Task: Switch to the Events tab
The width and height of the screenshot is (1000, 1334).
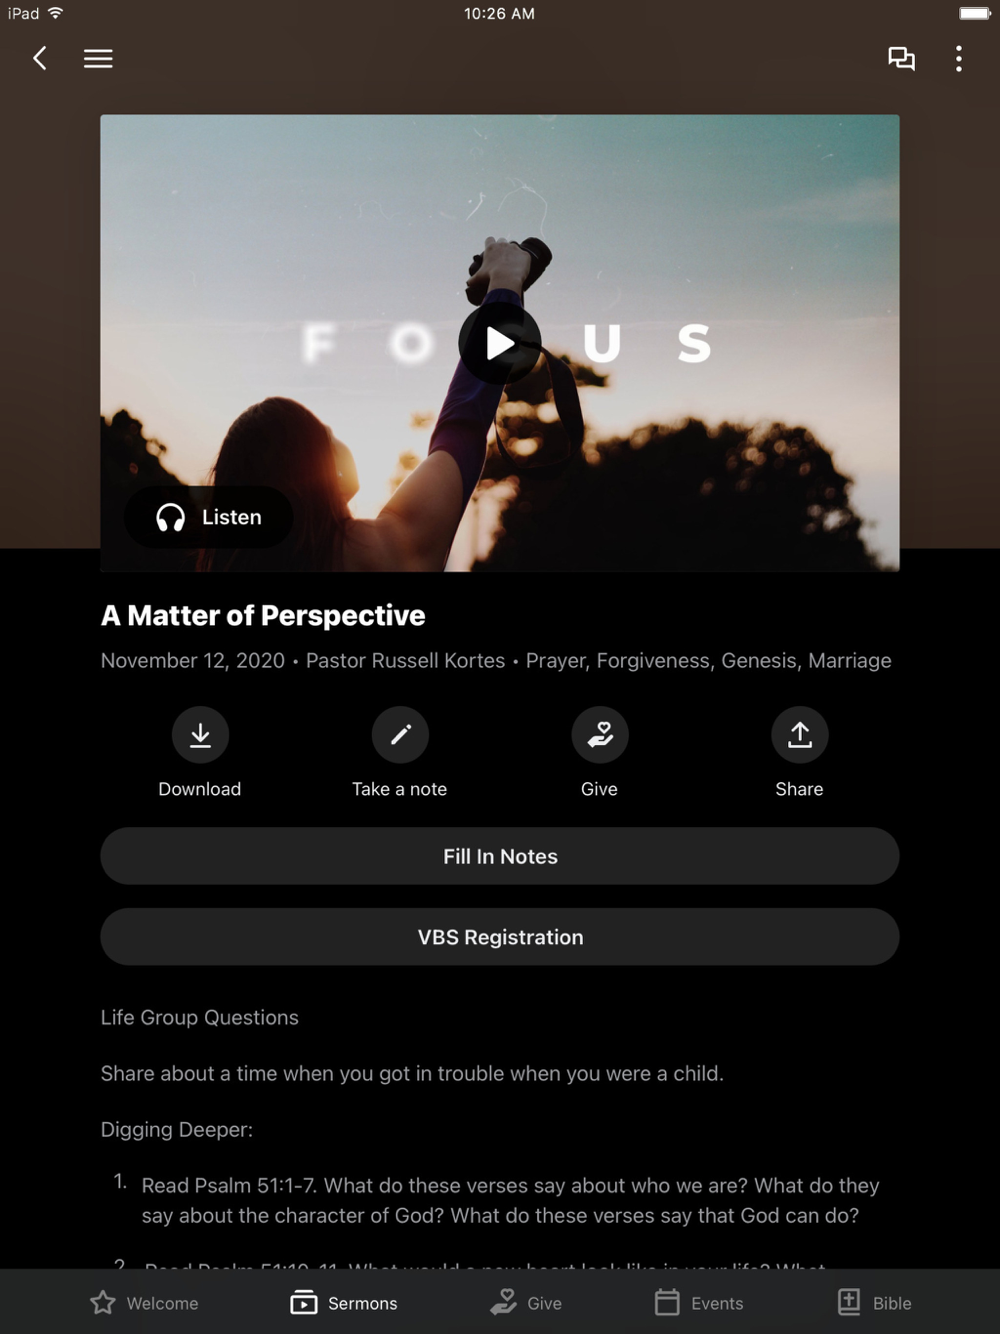Action: click(x=698, y=1303)
